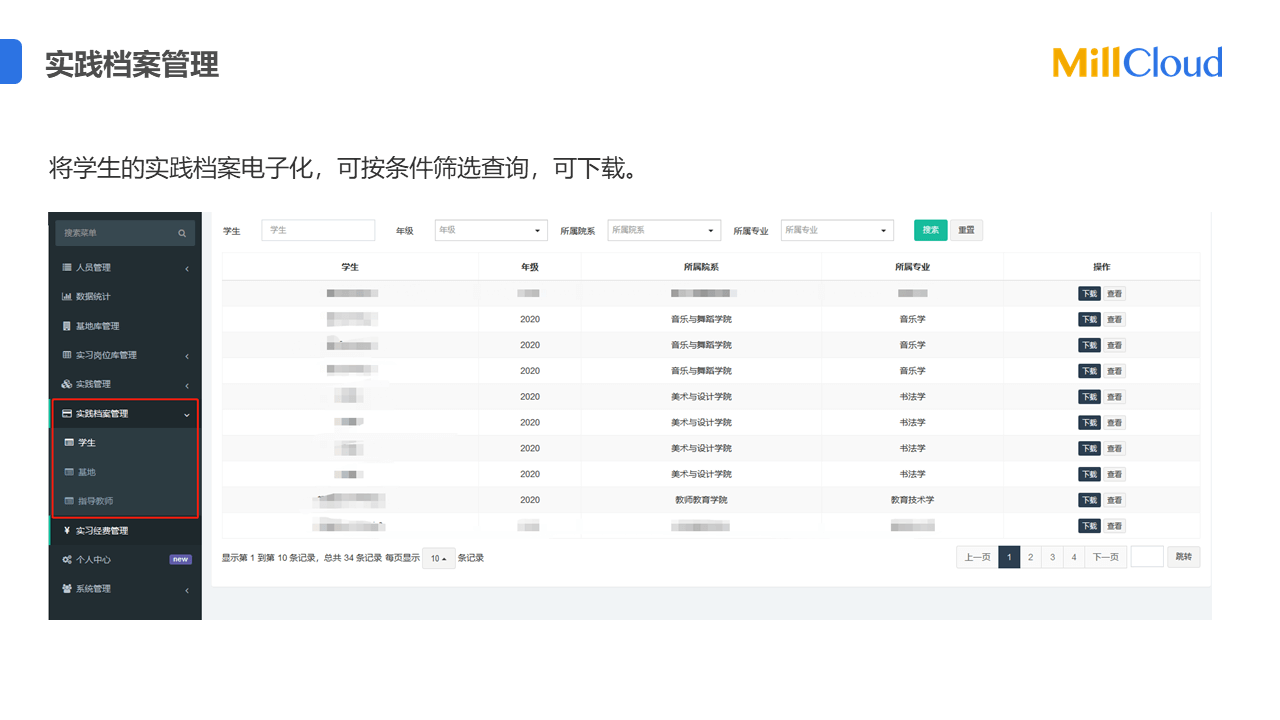Click the 数据统计 bar chart icon
Screen dimensions: 1280x720
point(67,297)
